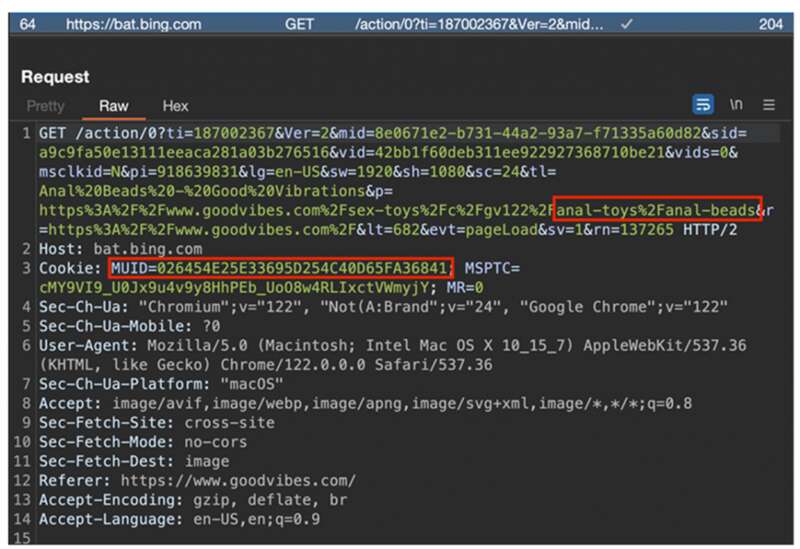Click the Host: bat.bing.com header line
Screen dimensions: 800x549
click(120, 248)
